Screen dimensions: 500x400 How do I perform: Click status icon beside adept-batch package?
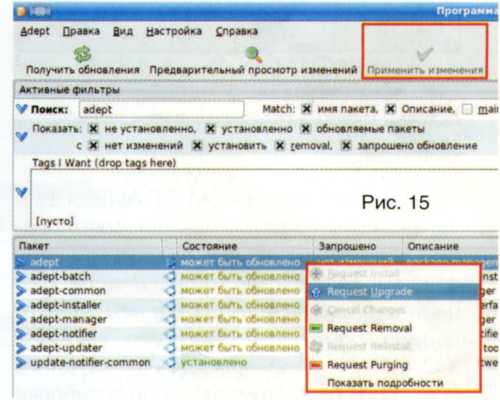click(x=170, y=276)
